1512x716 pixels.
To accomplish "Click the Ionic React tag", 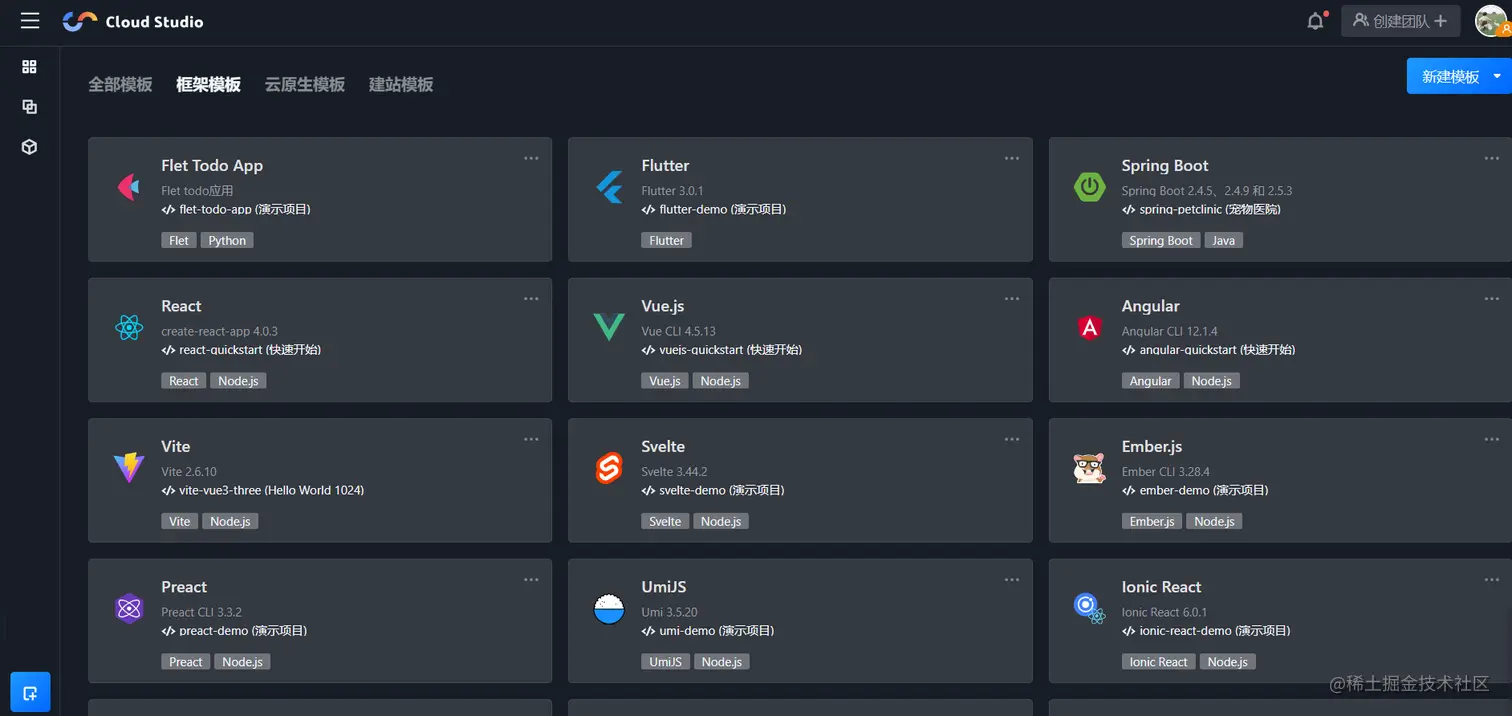I will point(1159,662).
